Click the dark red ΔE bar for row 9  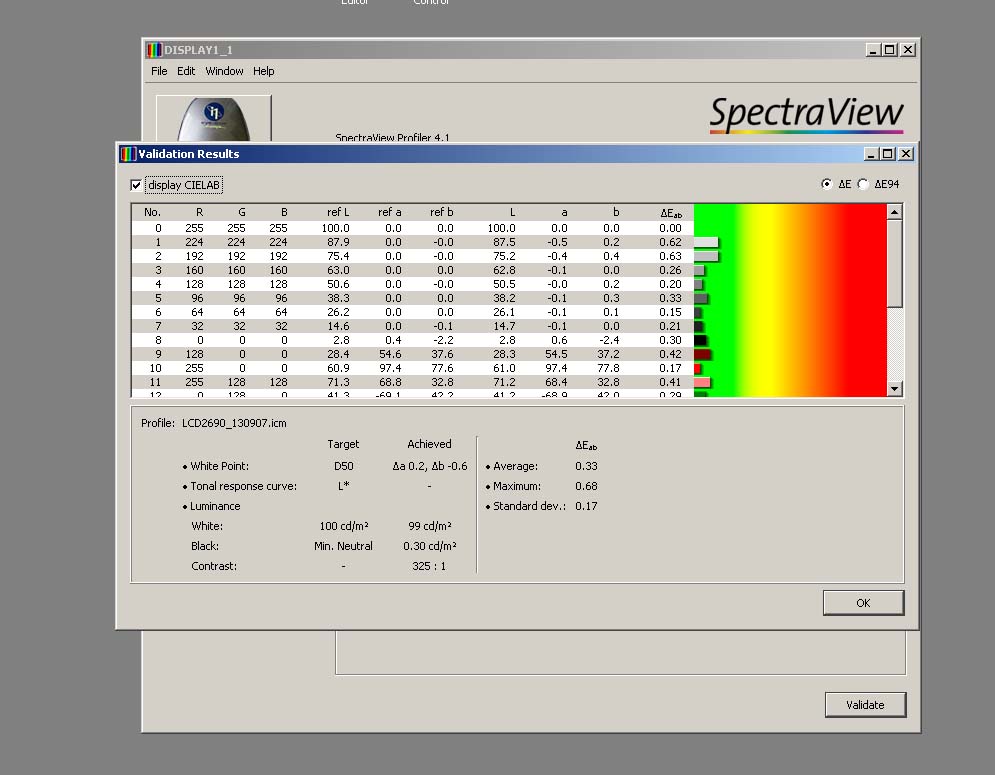coord(702,354)
